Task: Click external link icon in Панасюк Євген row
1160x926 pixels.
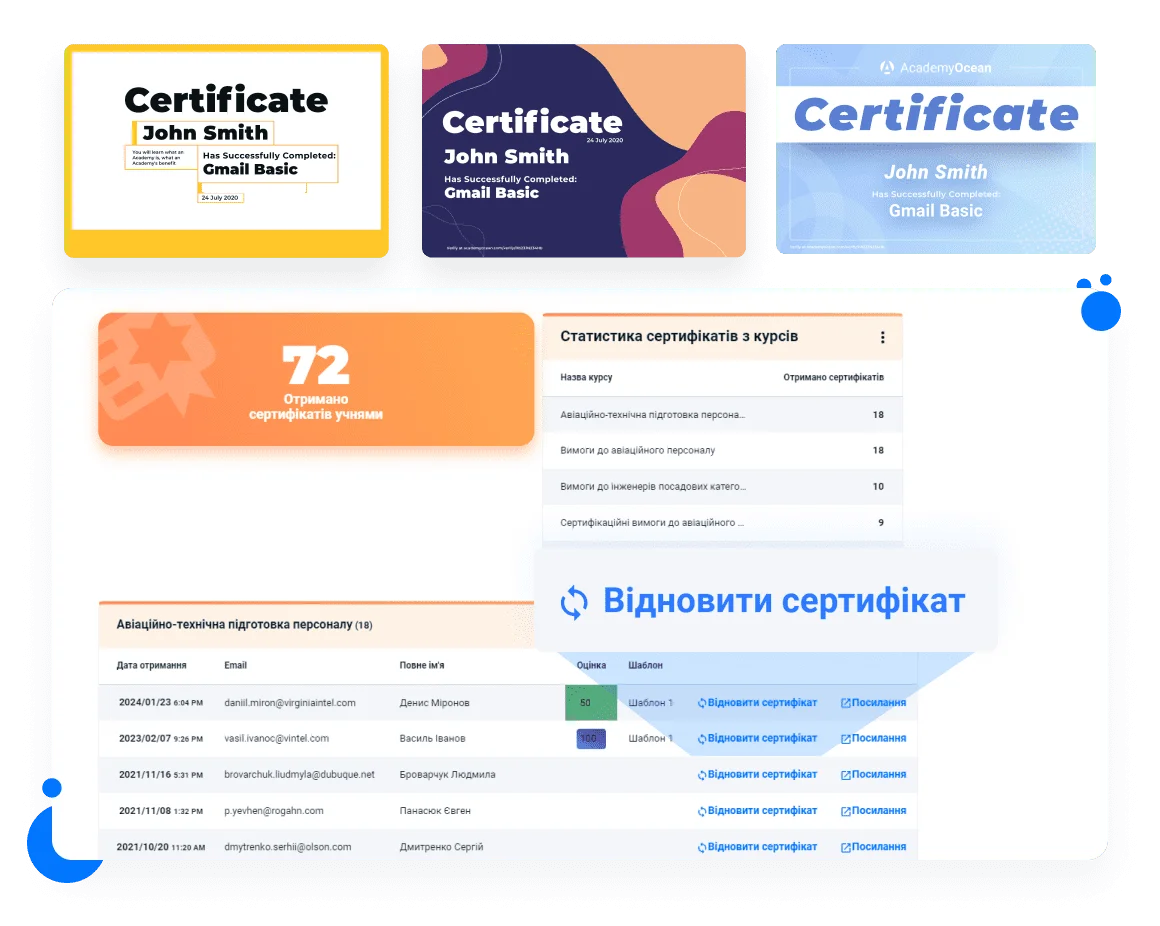Action: point(846,811)
